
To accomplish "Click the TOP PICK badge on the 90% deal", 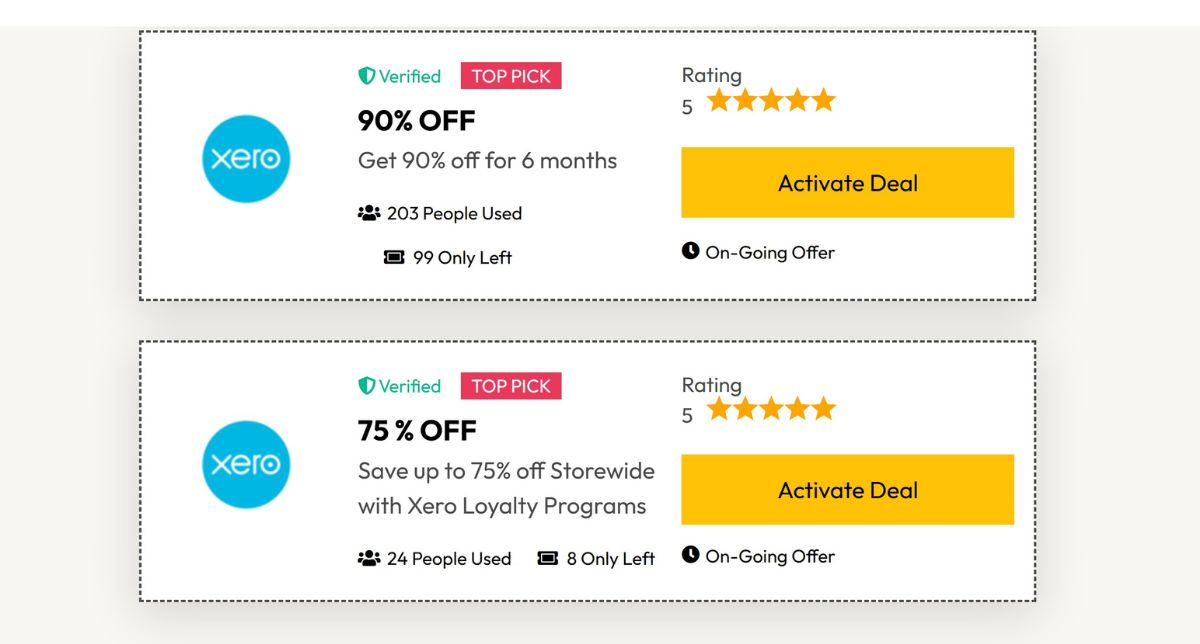I will coord(511,76).
